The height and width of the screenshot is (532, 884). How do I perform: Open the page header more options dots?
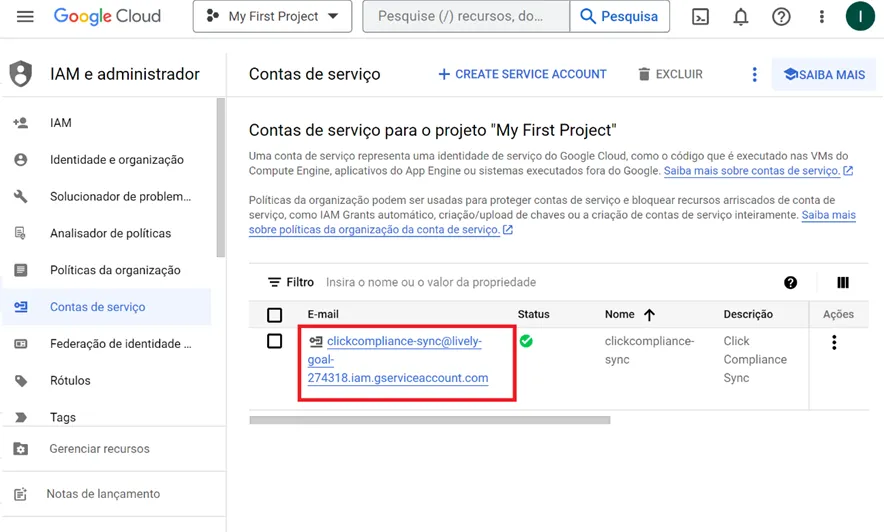pyautogui.click(x=754, y=74)
